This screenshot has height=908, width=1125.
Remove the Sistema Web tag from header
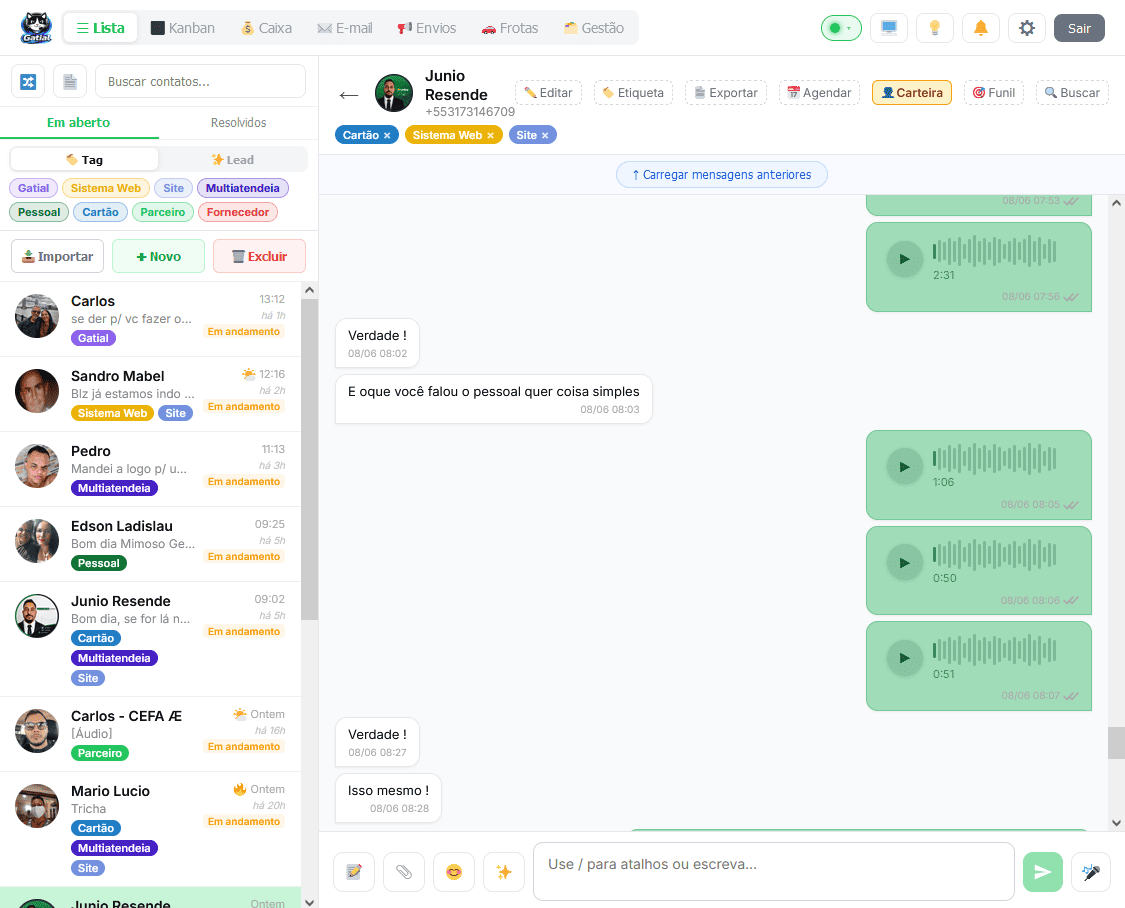click(491, 136)
